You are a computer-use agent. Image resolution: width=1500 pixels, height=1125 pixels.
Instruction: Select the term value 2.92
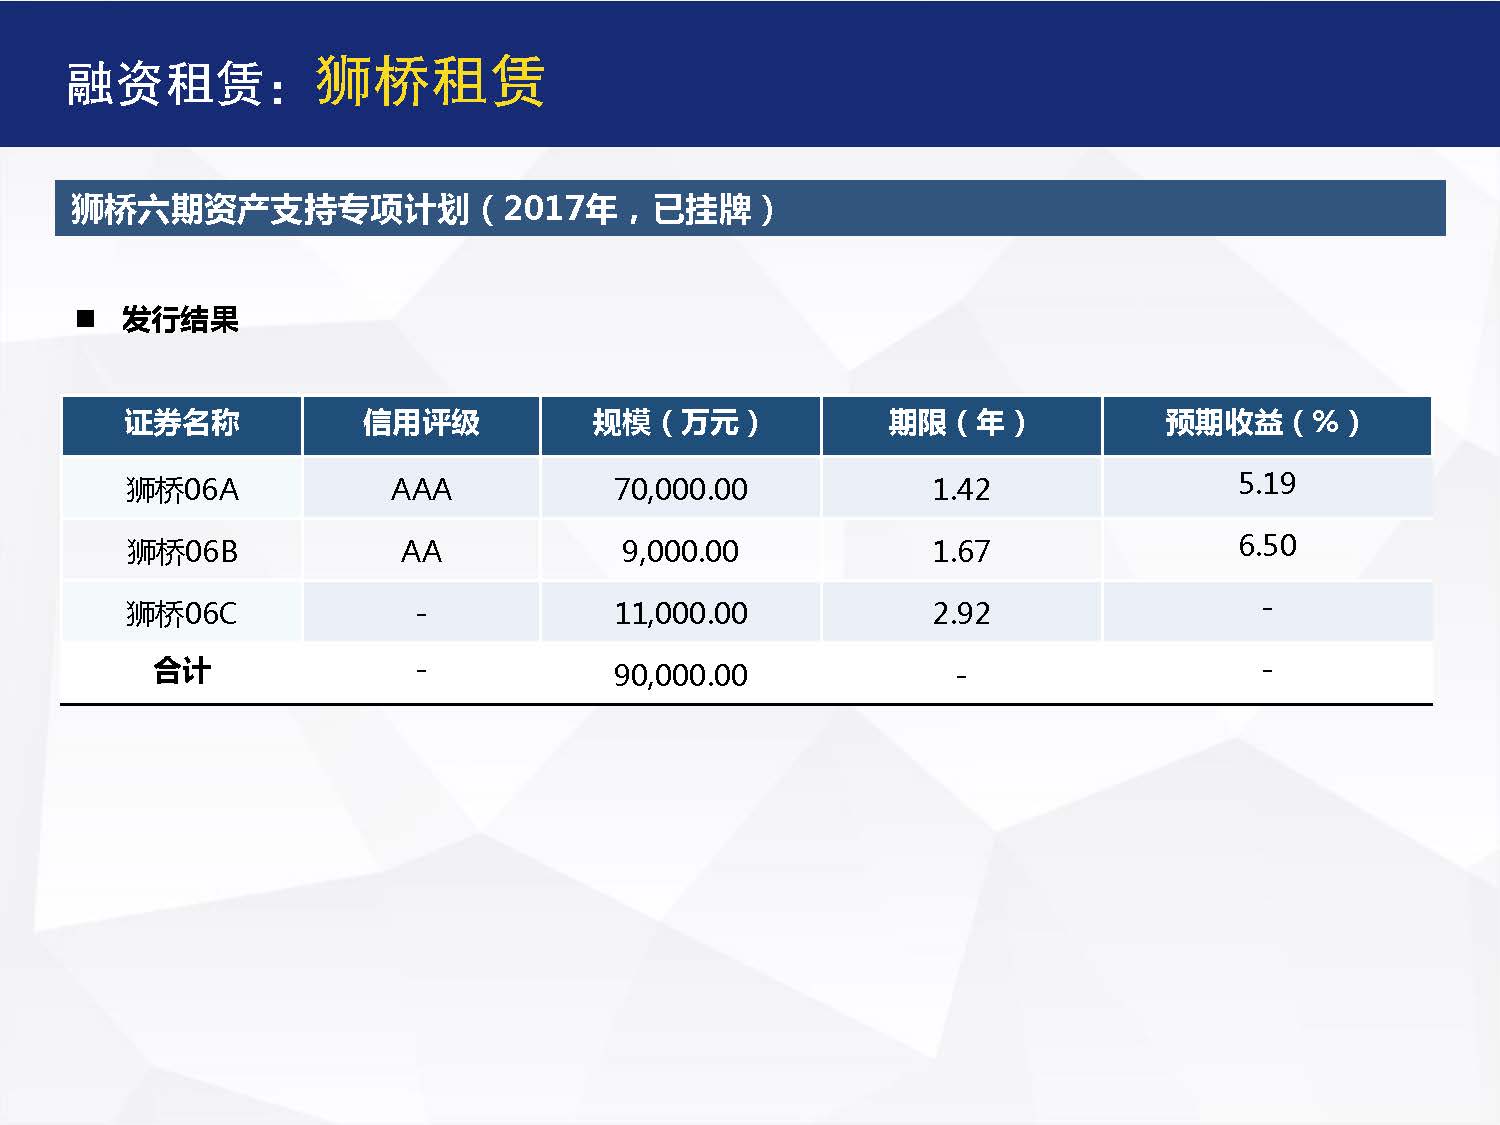pyautogui.click(x=961, y=613)
